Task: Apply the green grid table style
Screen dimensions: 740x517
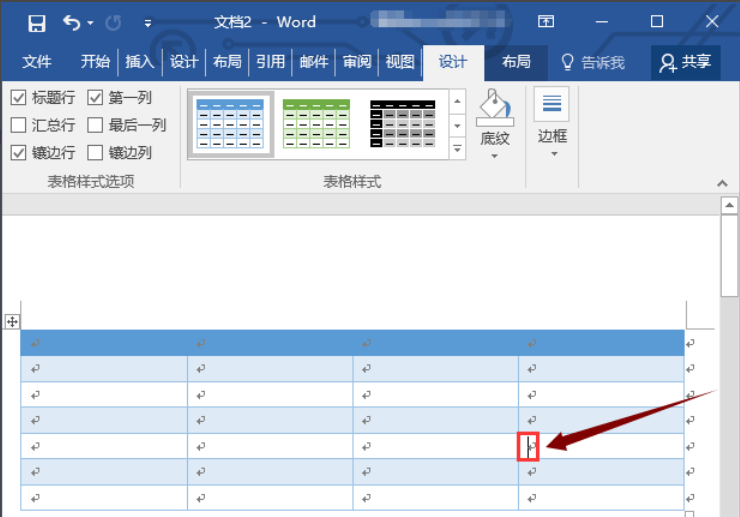Action: coord(316,124)
